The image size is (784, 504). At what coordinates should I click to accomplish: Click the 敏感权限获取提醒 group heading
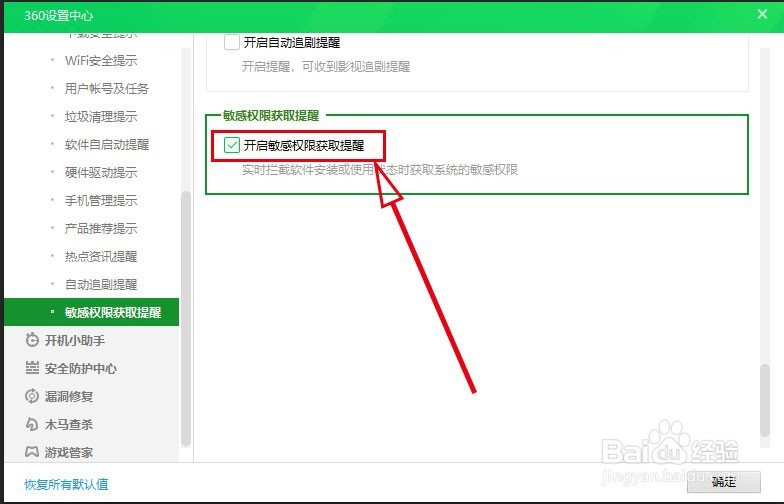click(x=271, y=116)
